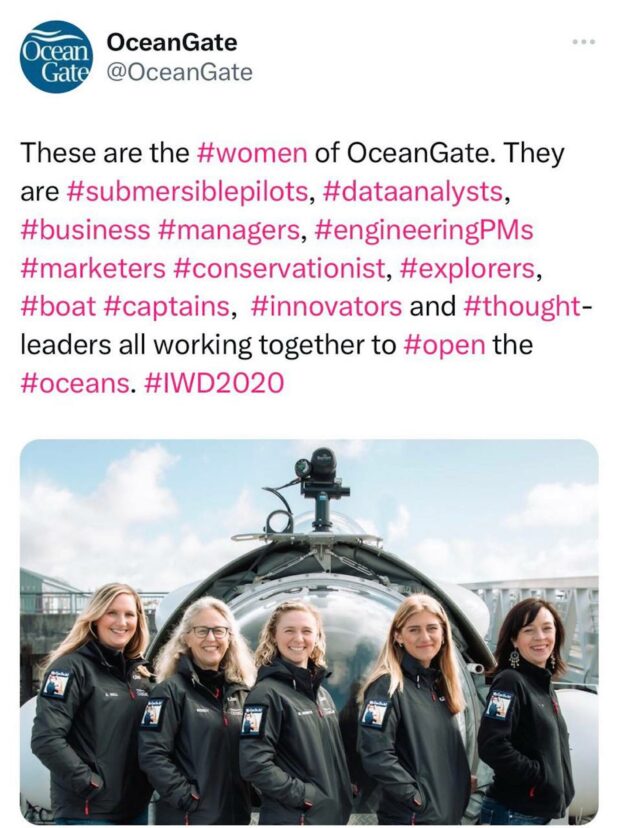Open the #engineeringPMs hashtag
The width and height of the screenshot is (618, 828).
[x=424, y=230]
